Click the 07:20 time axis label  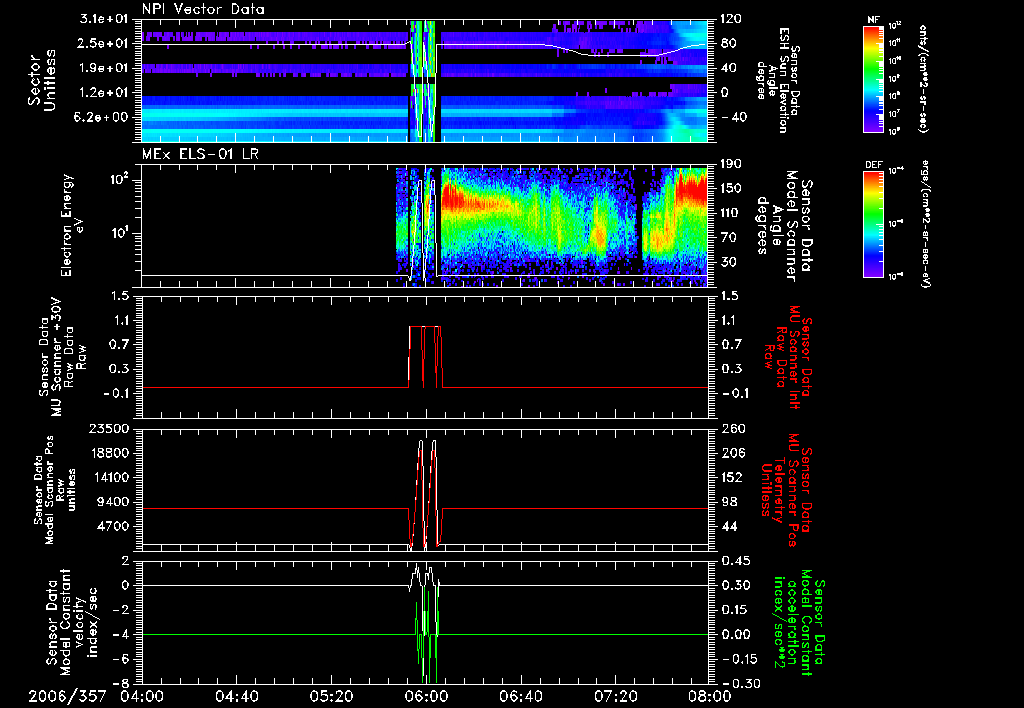click(615, 697)
